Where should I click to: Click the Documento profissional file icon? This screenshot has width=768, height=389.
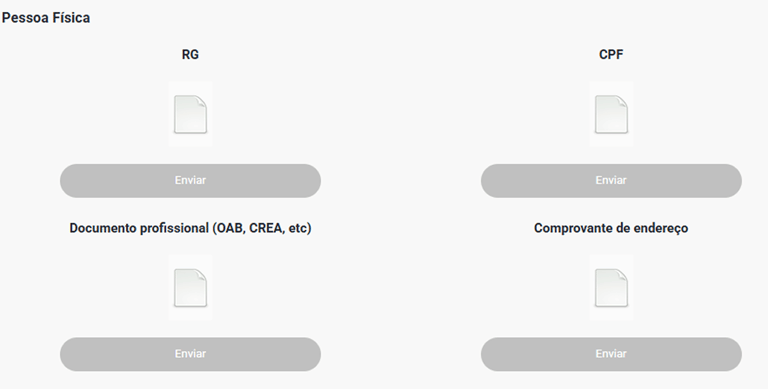pos(191,288)
